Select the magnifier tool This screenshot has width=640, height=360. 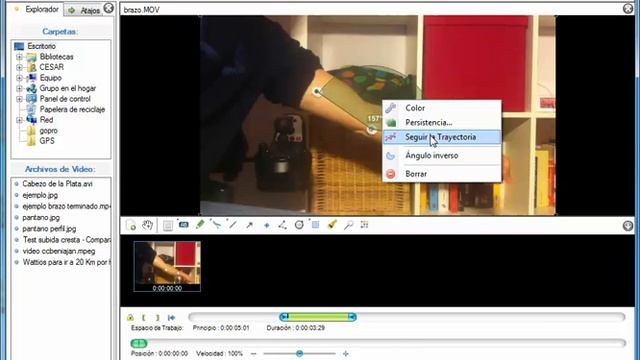[x=349, y=225]
